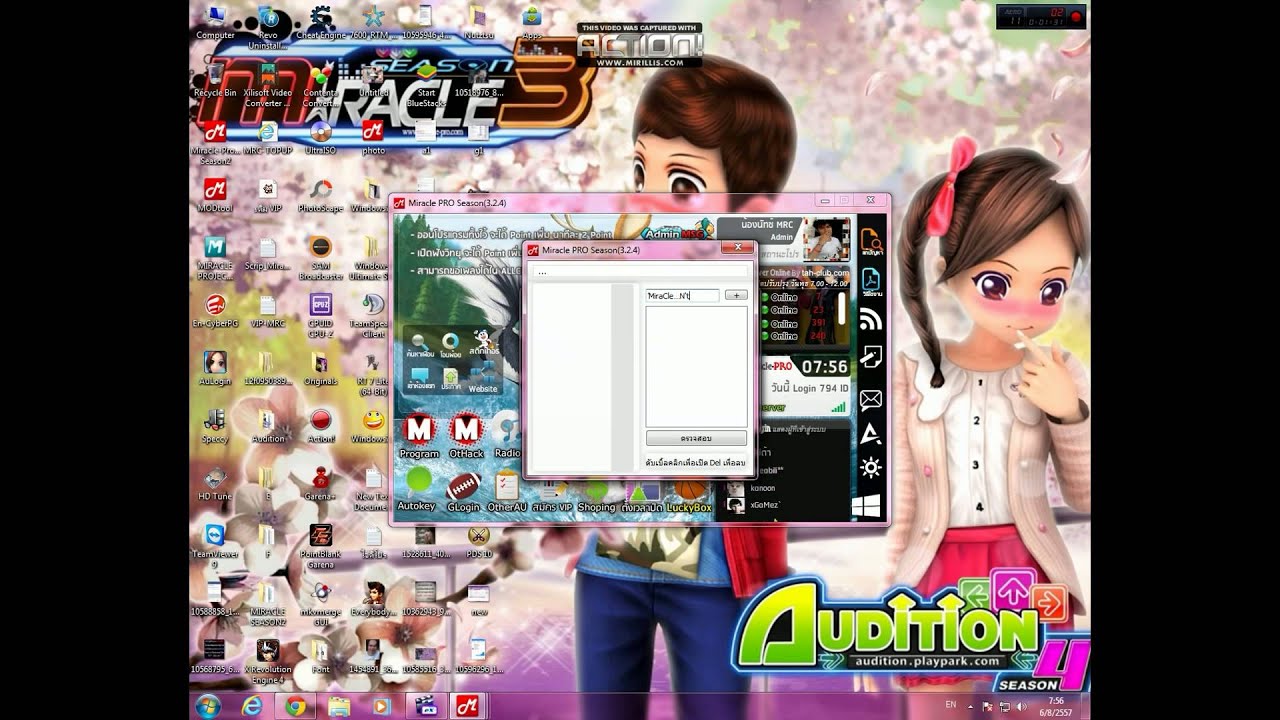Open AuLogin desktop shortcut

215,368
